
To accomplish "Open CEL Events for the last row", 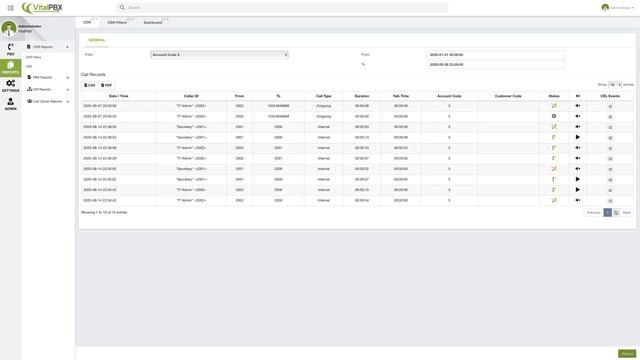I will pos(610,201).
